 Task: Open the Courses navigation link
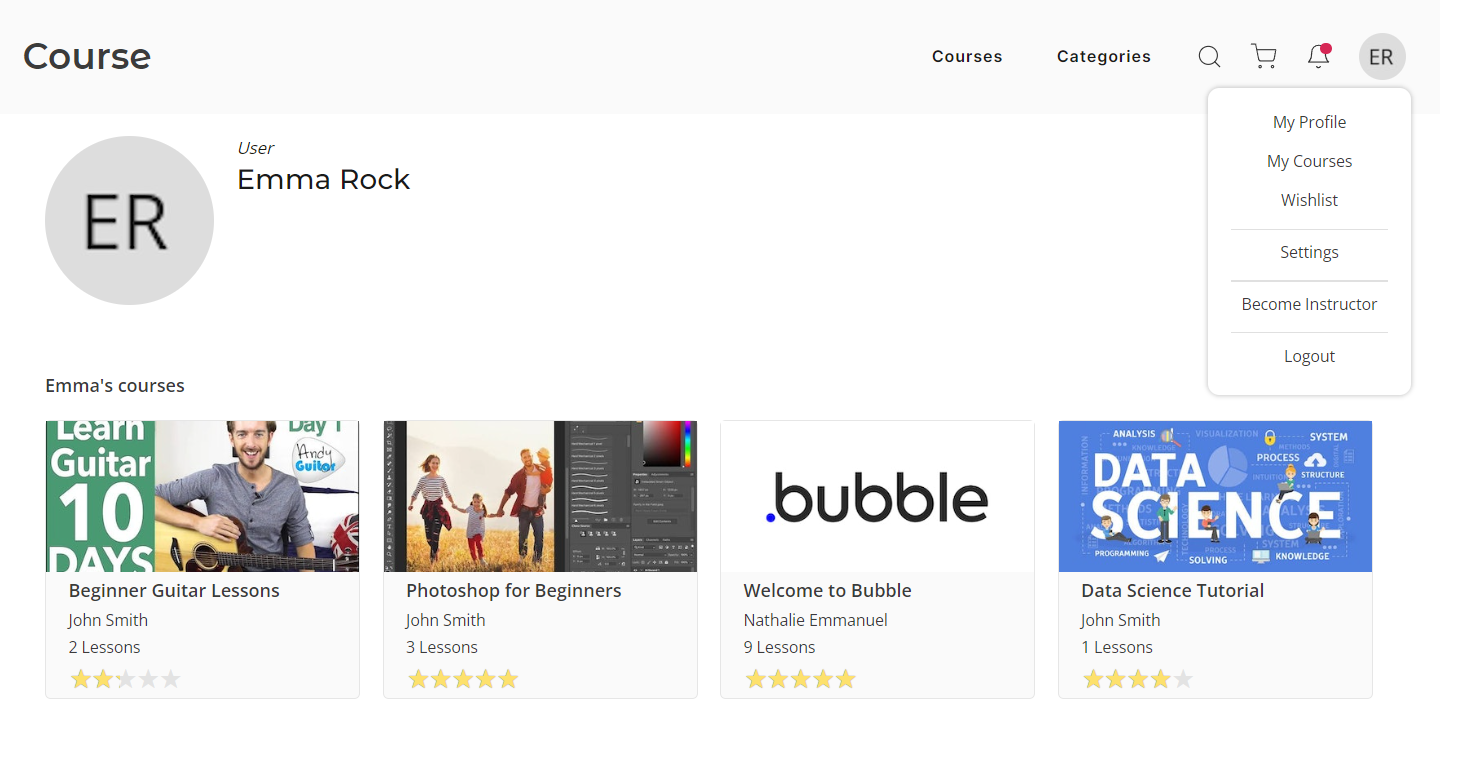pos(967,57)
